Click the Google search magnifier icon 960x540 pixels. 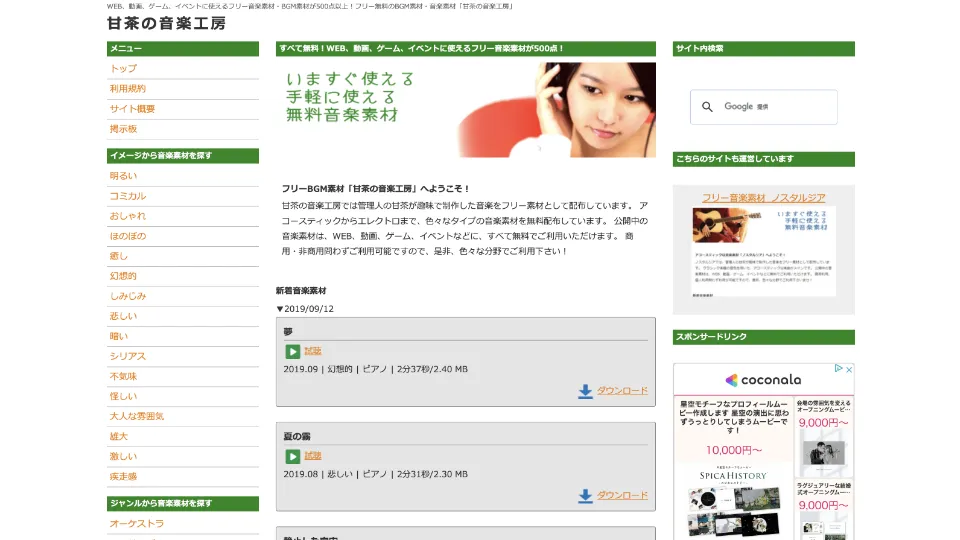click(x=707, y=107)
